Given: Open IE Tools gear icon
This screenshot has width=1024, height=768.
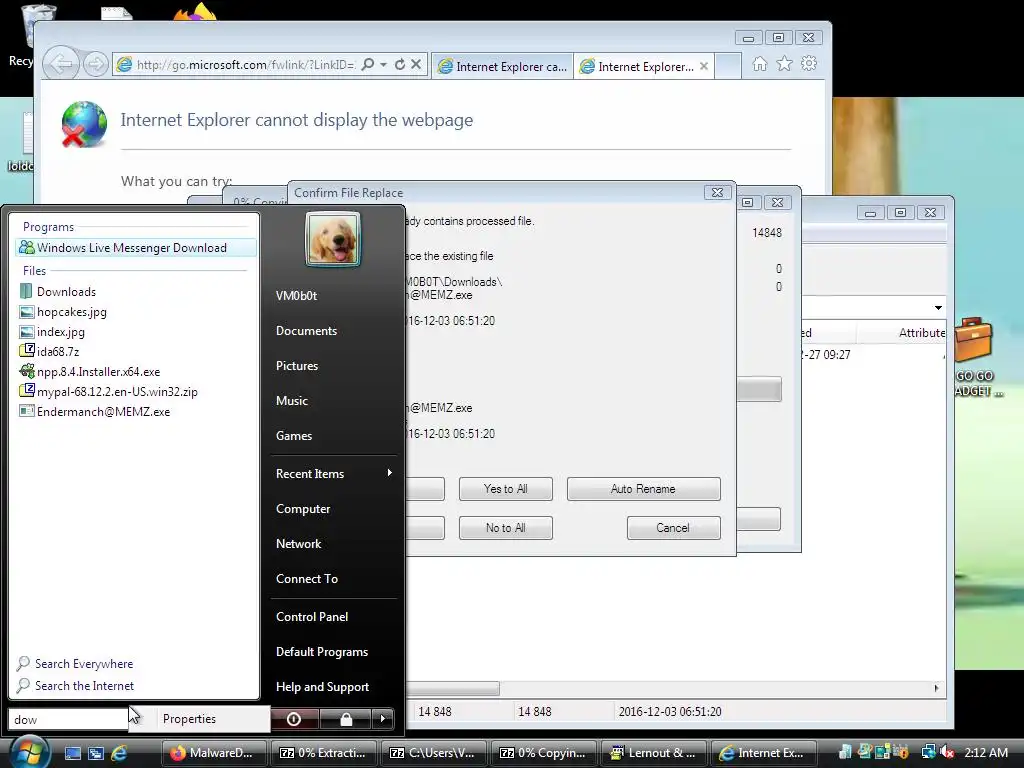Looking at the screenshot, I should coord(809,63).
